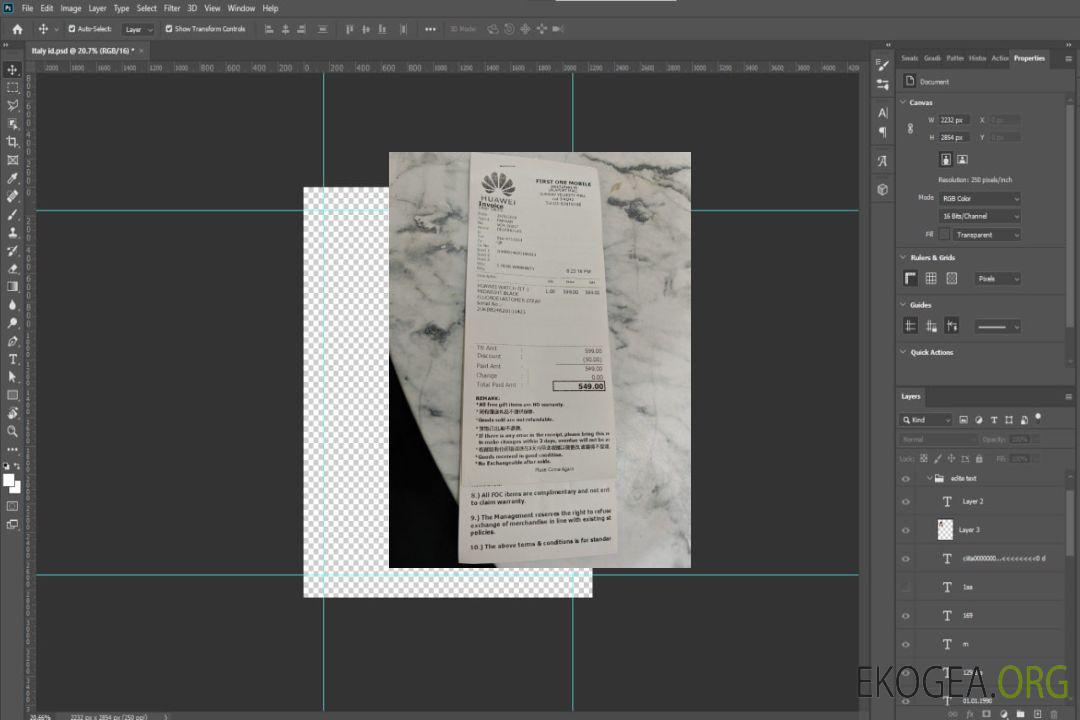This screenshot has width=1080, height=720.
Task: Click the grid icon under Rulers & Grids
Action: pyautogui.click(x=930, y=279)
